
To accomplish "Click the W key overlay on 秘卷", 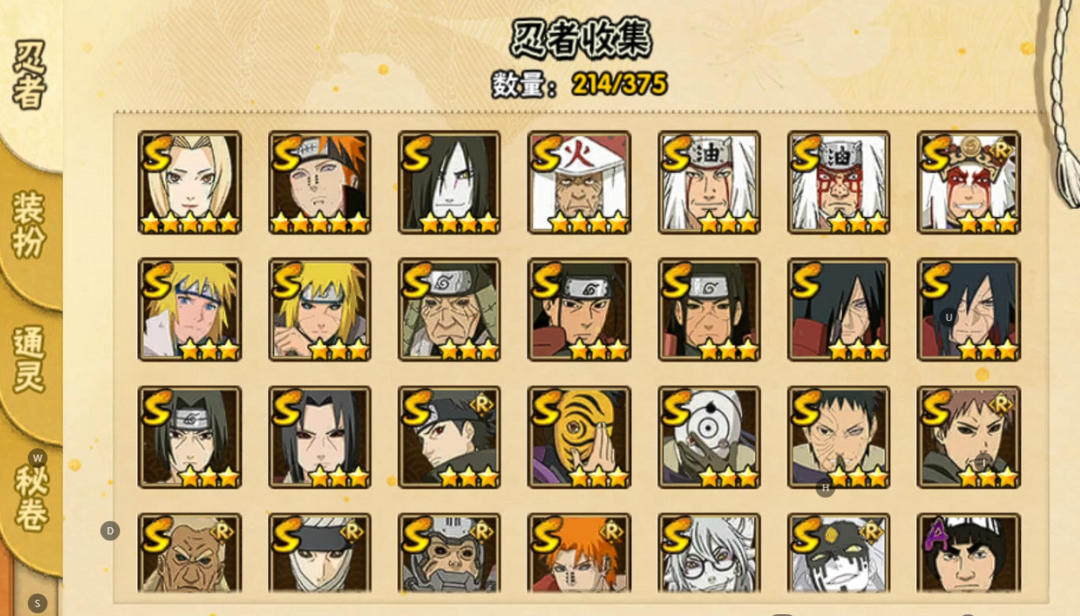I will point(37,458).
